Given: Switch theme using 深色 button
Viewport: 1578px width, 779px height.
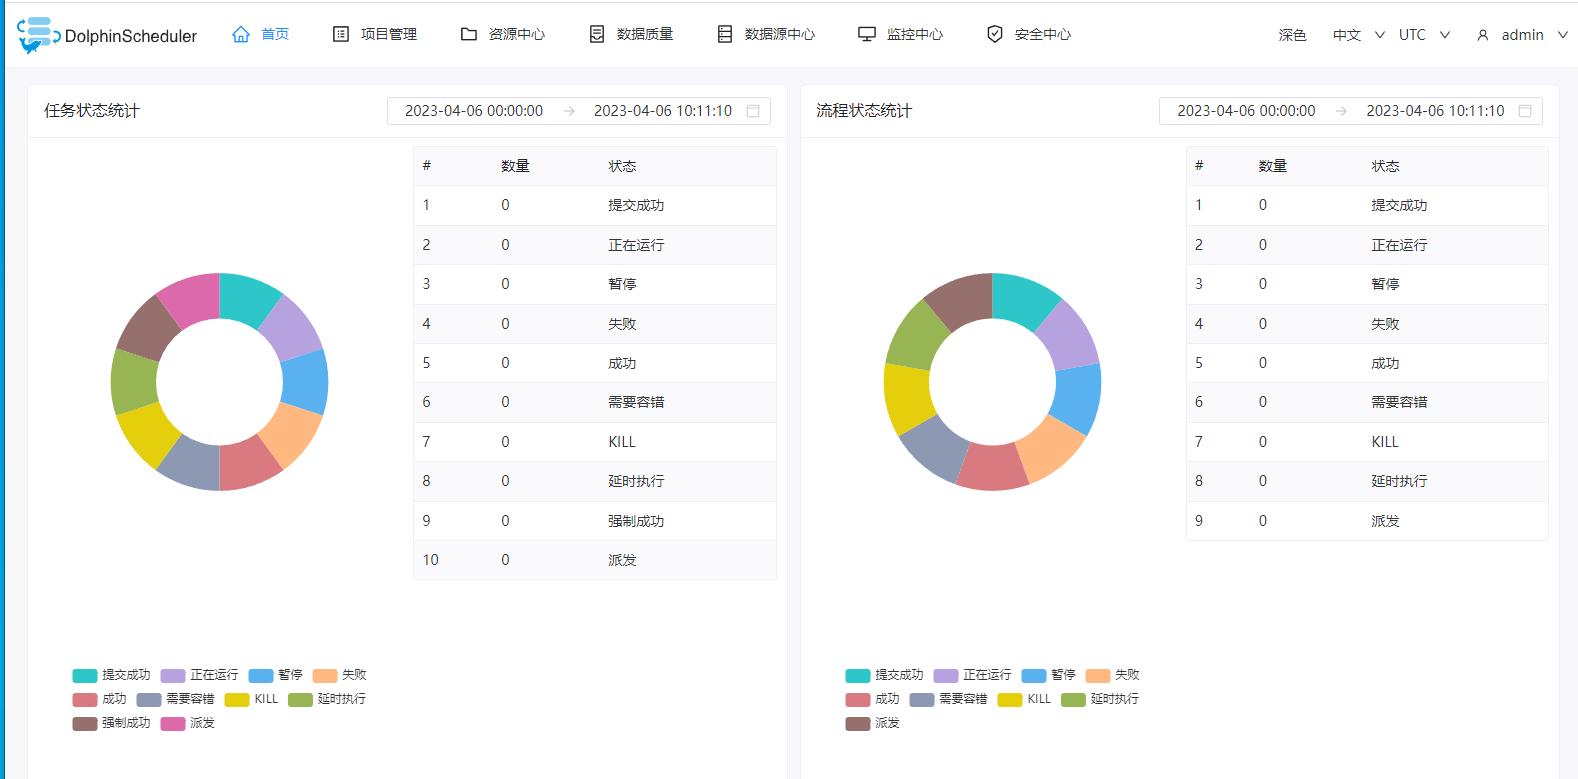Looking at the screenshot, I should (1292, 35).
